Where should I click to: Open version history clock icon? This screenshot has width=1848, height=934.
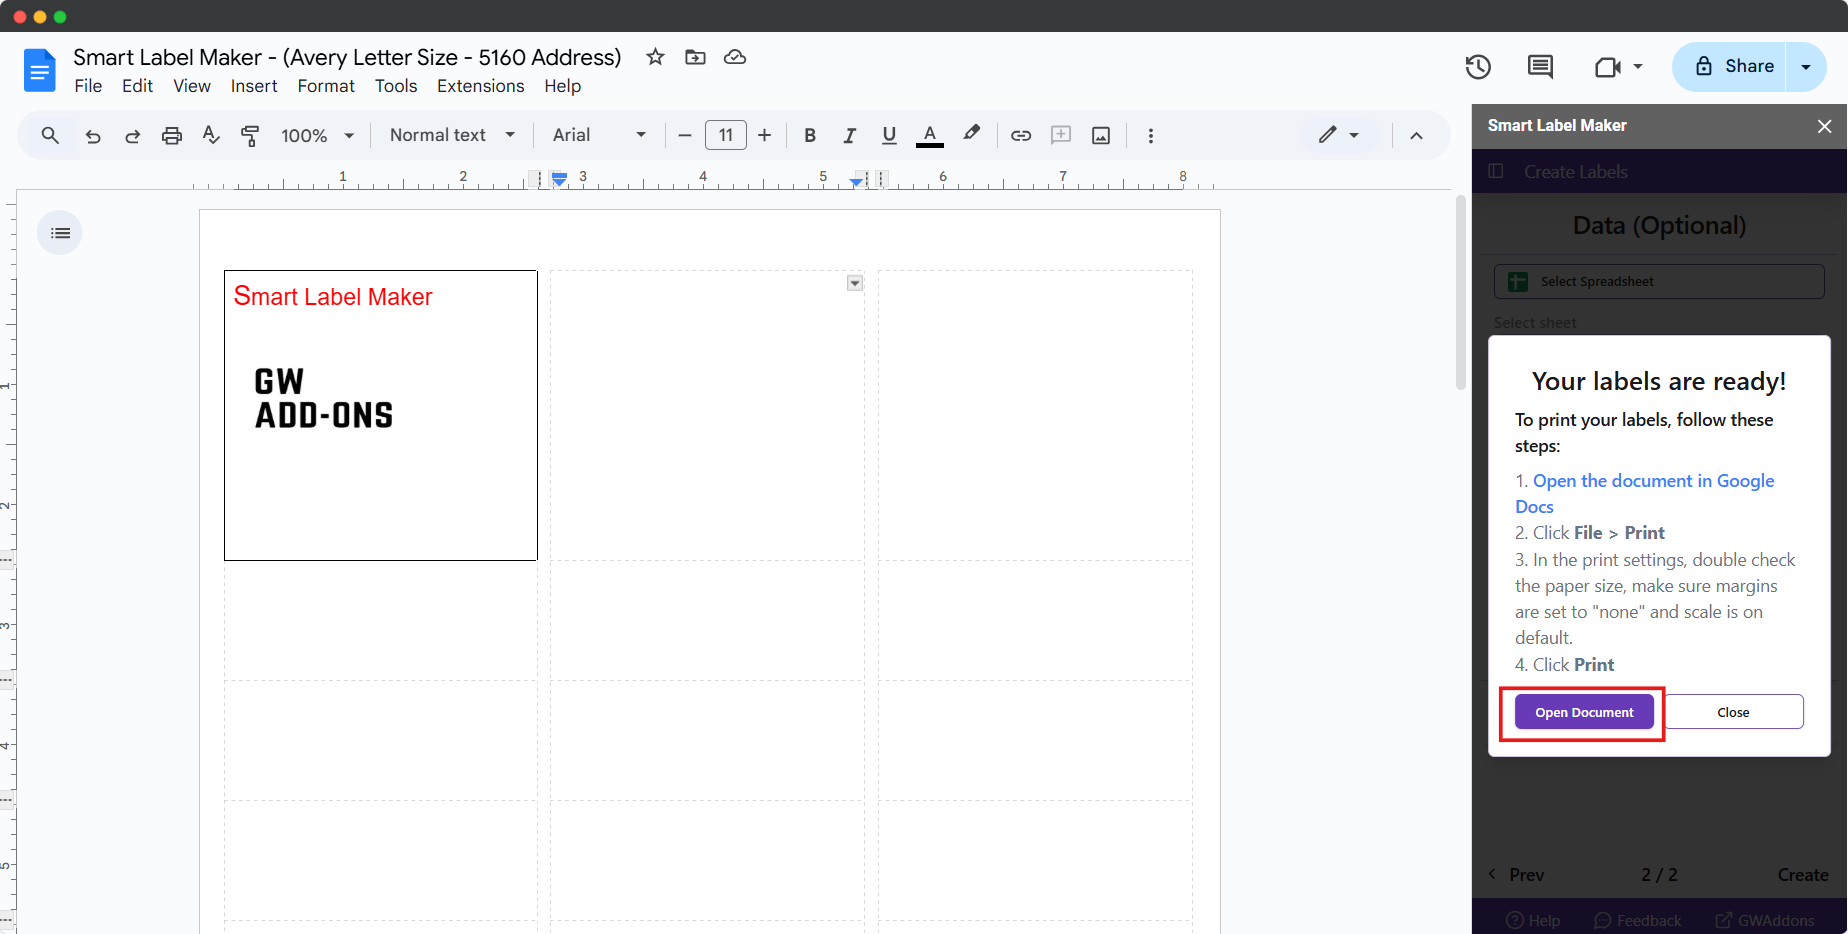1478,67
